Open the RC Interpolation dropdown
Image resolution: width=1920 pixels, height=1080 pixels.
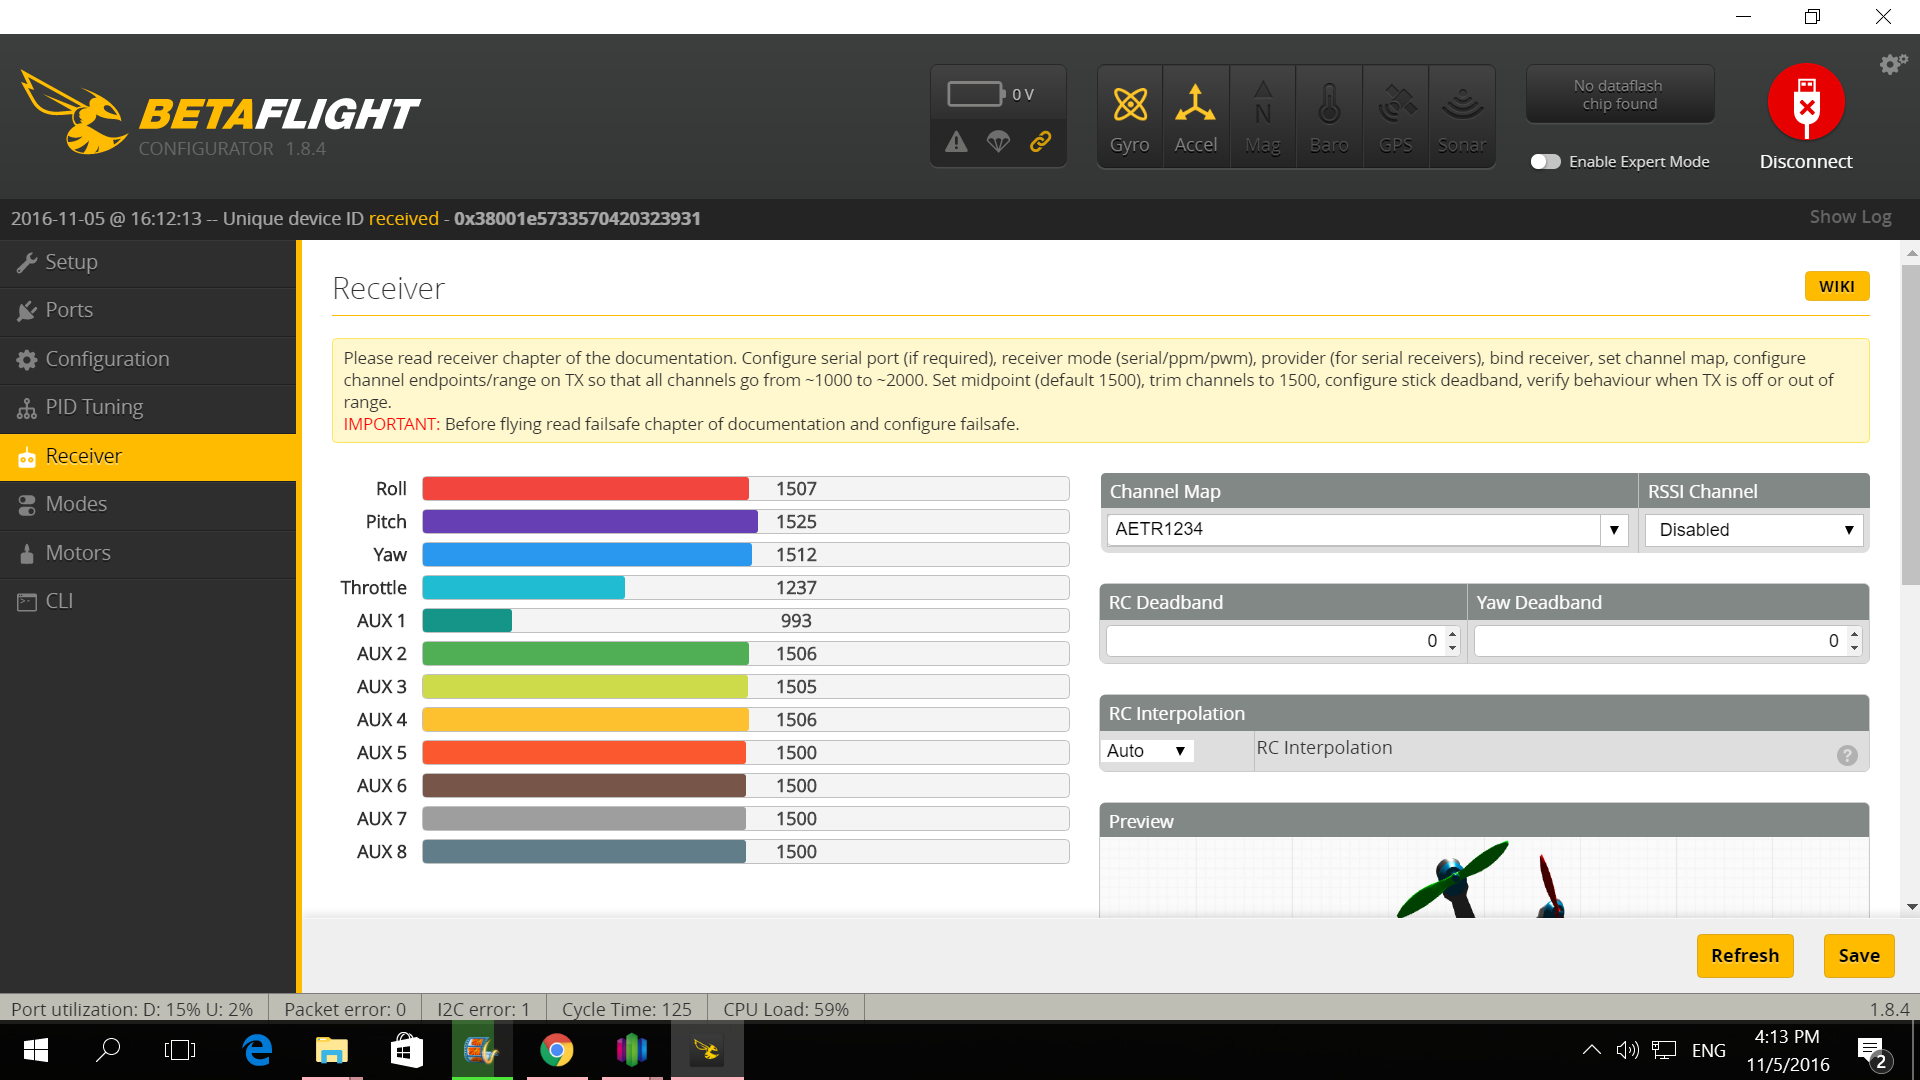tap(1146, 750)
